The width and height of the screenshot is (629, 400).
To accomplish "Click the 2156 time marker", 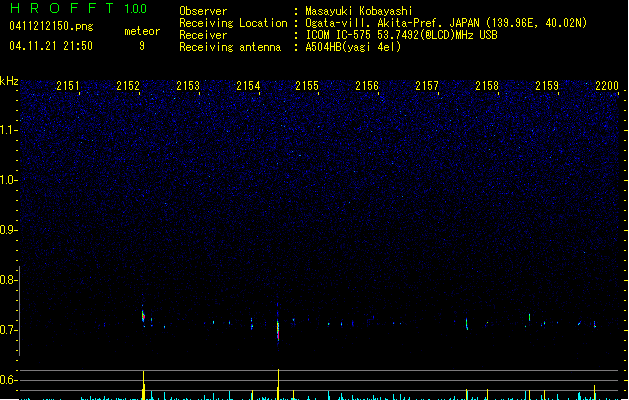I will tap(367, 86).
